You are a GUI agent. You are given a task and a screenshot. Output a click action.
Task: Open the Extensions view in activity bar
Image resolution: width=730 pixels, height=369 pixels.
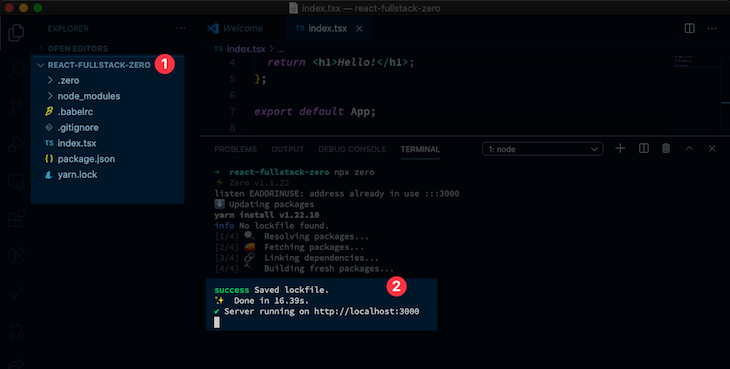(x=16, y=218)
